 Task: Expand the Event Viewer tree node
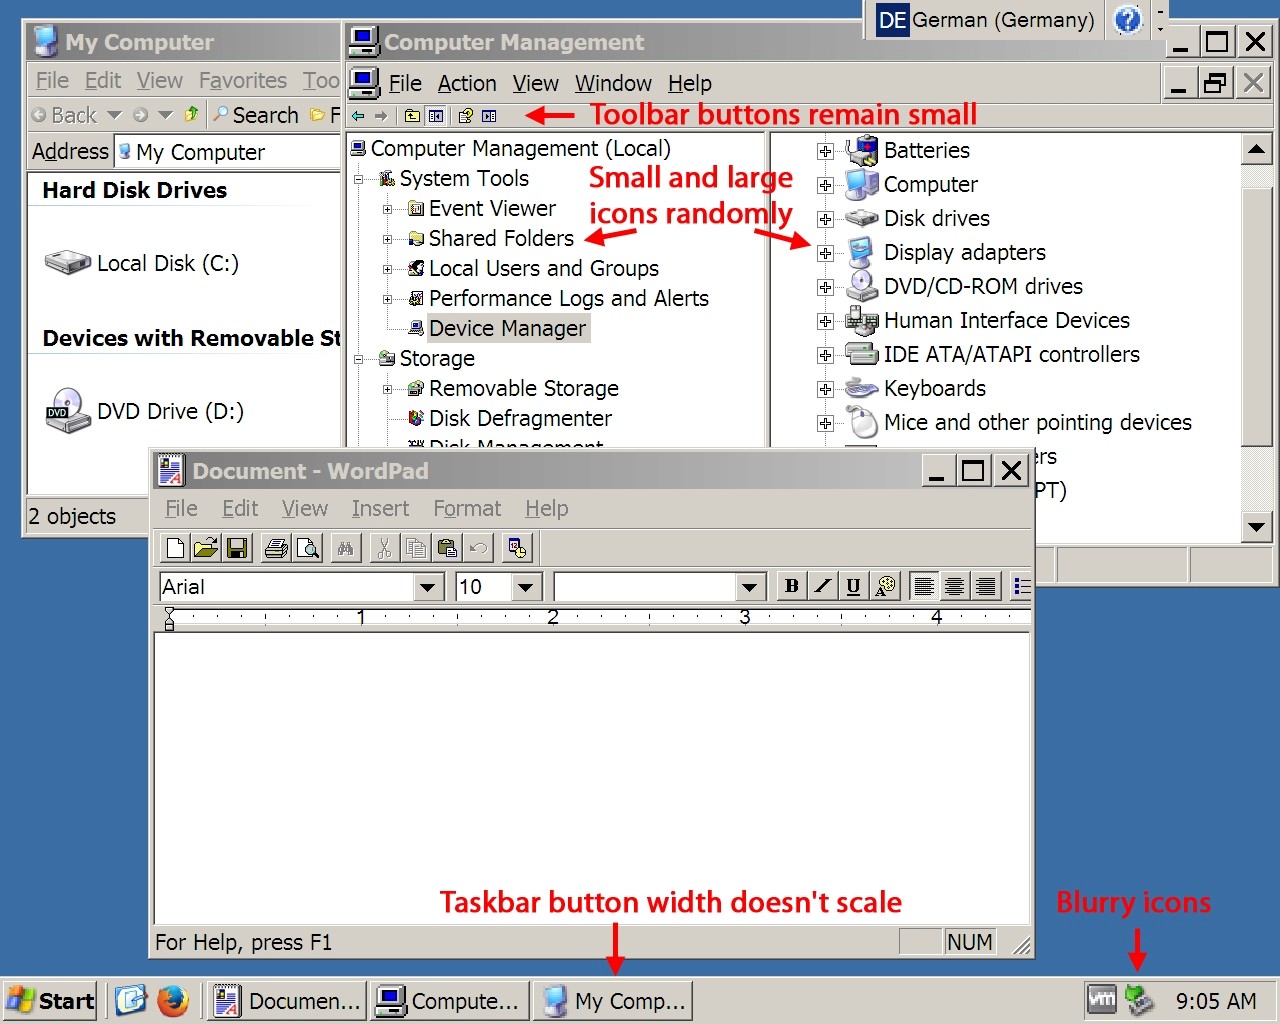tap(388, 210)
